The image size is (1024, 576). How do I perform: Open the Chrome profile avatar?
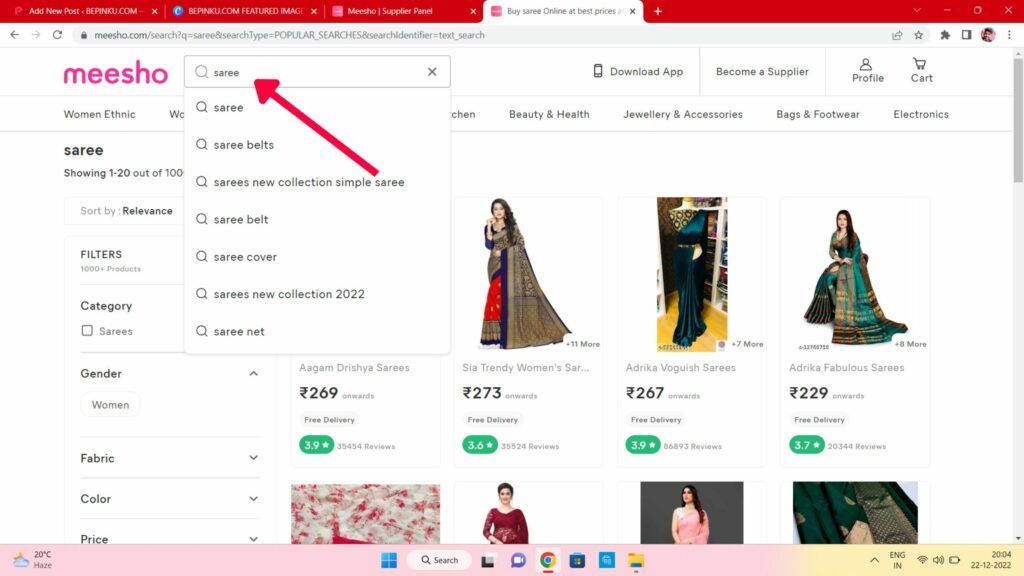point(987,35)
